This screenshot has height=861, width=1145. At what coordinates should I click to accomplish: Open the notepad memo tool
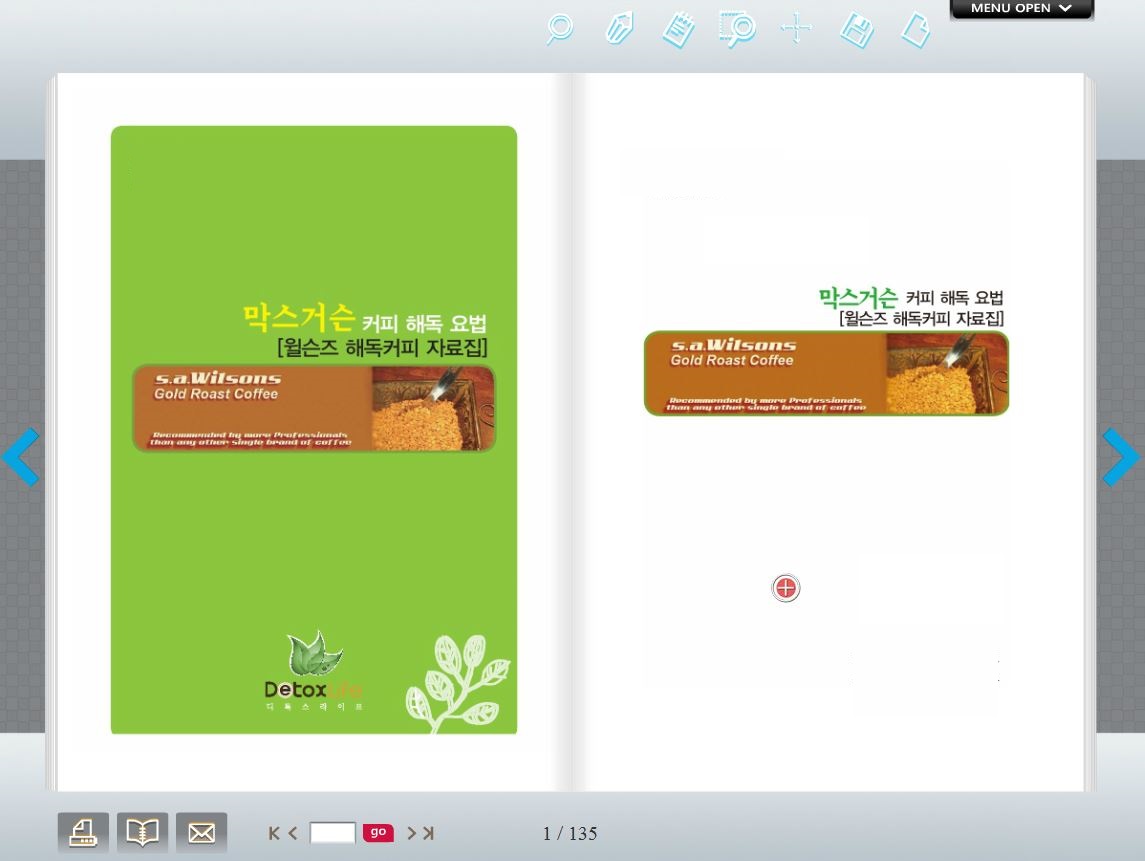pos(678,30)
